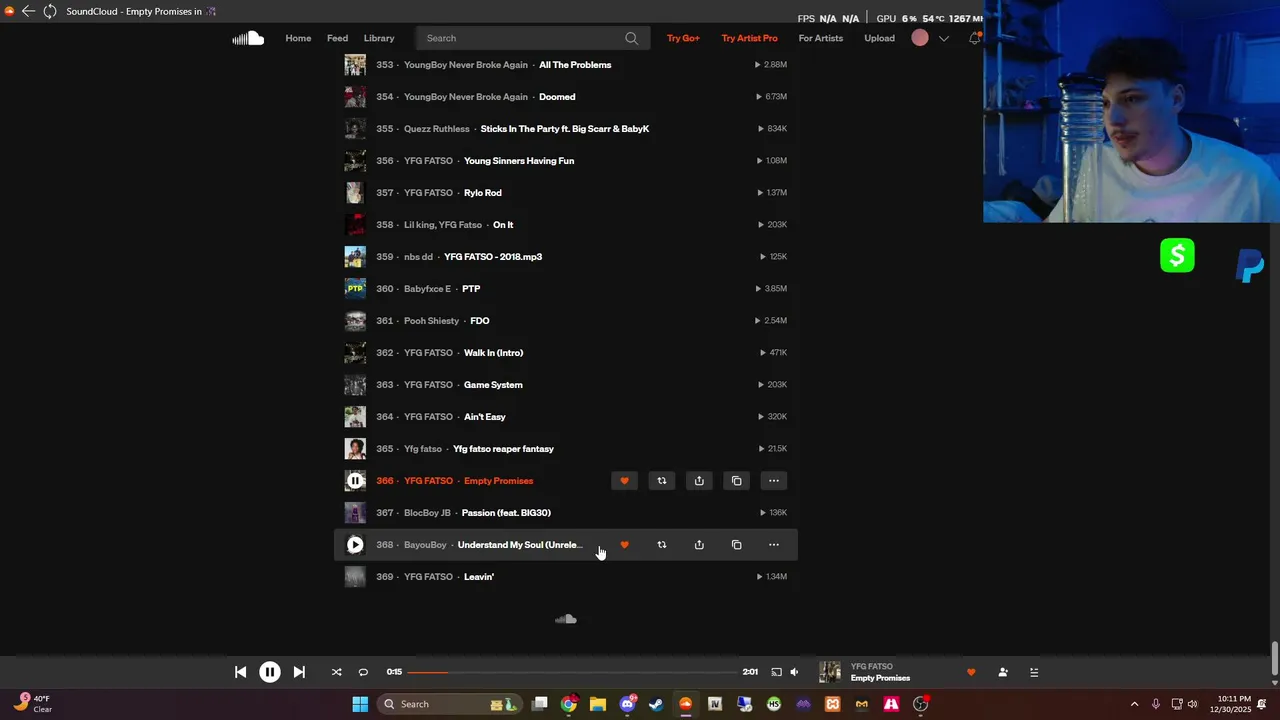Pause the currently playing track
Screen dimensions: 1280x720
coord(270,672)
